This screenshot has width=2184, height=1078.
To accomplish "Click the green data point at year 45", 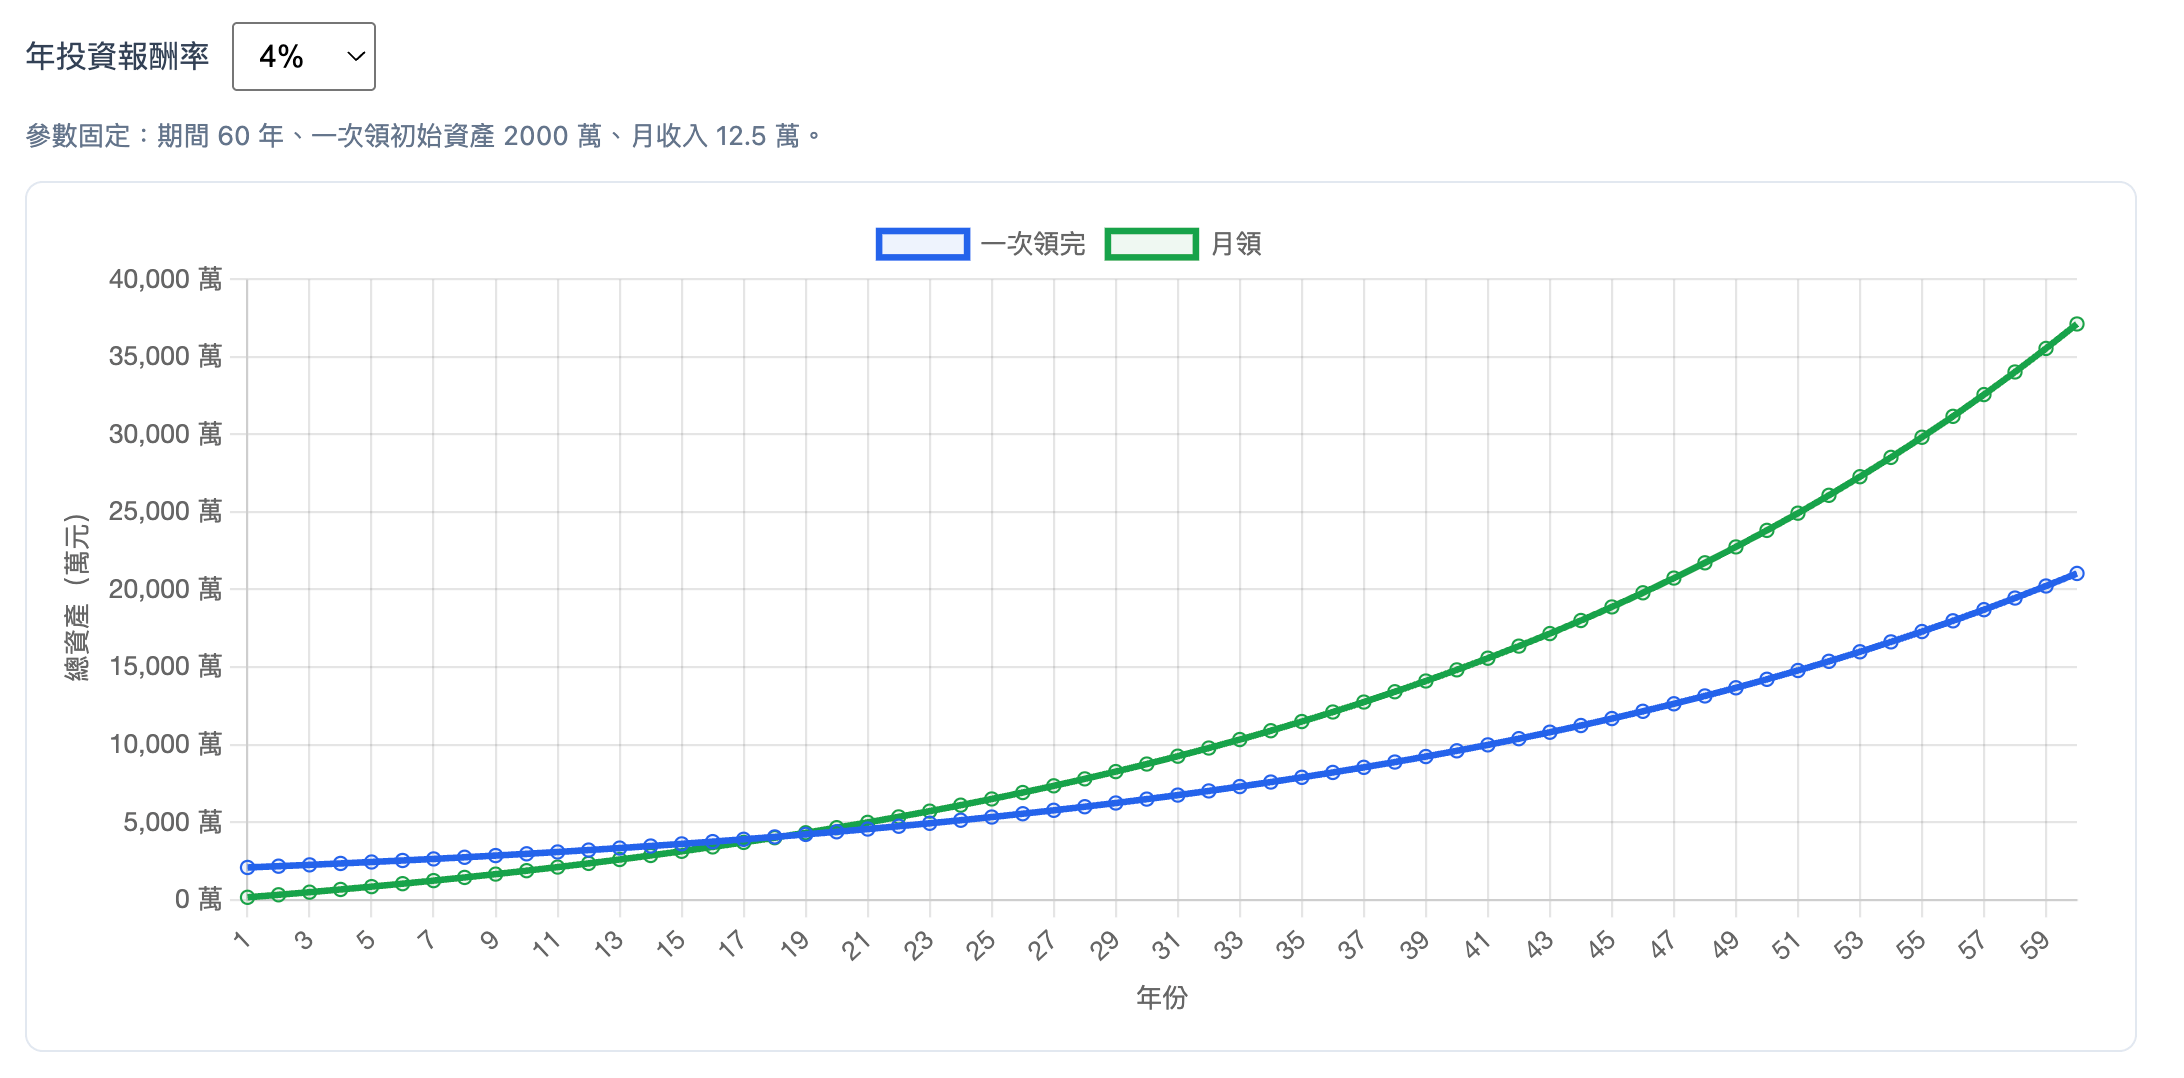I will 1612,607.
